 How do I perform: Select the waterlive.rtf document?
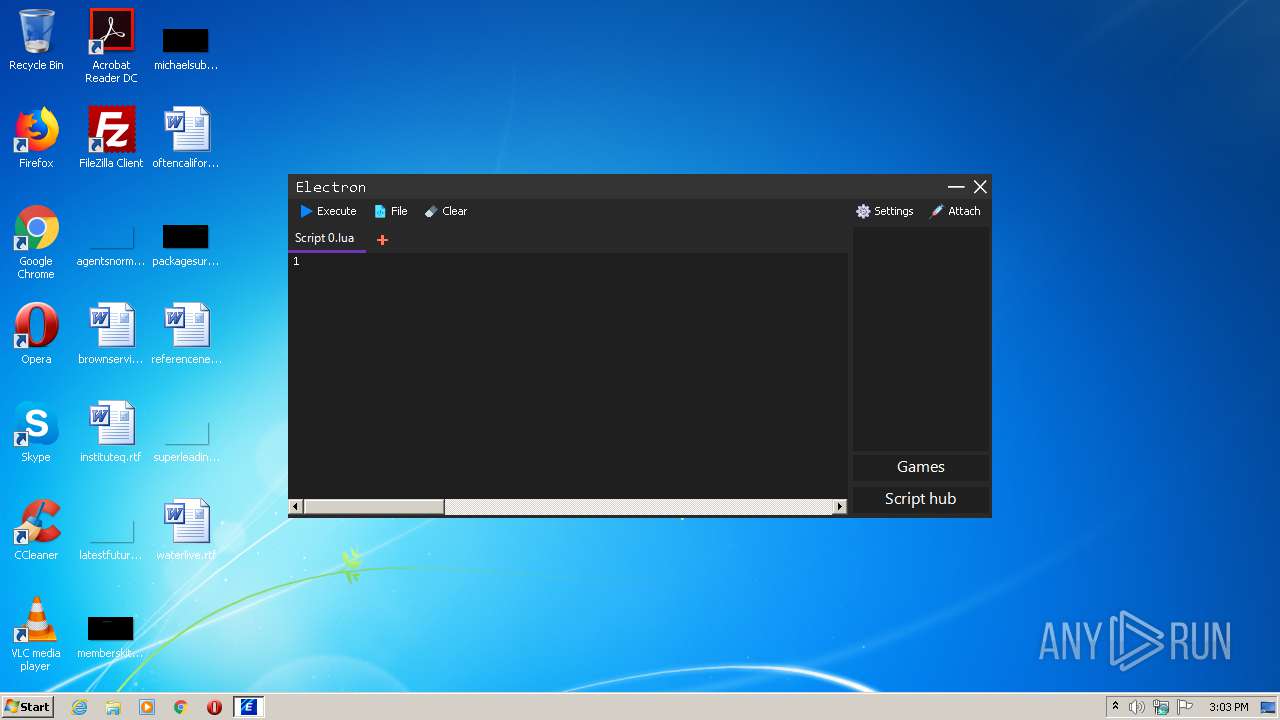coord(186,530)
